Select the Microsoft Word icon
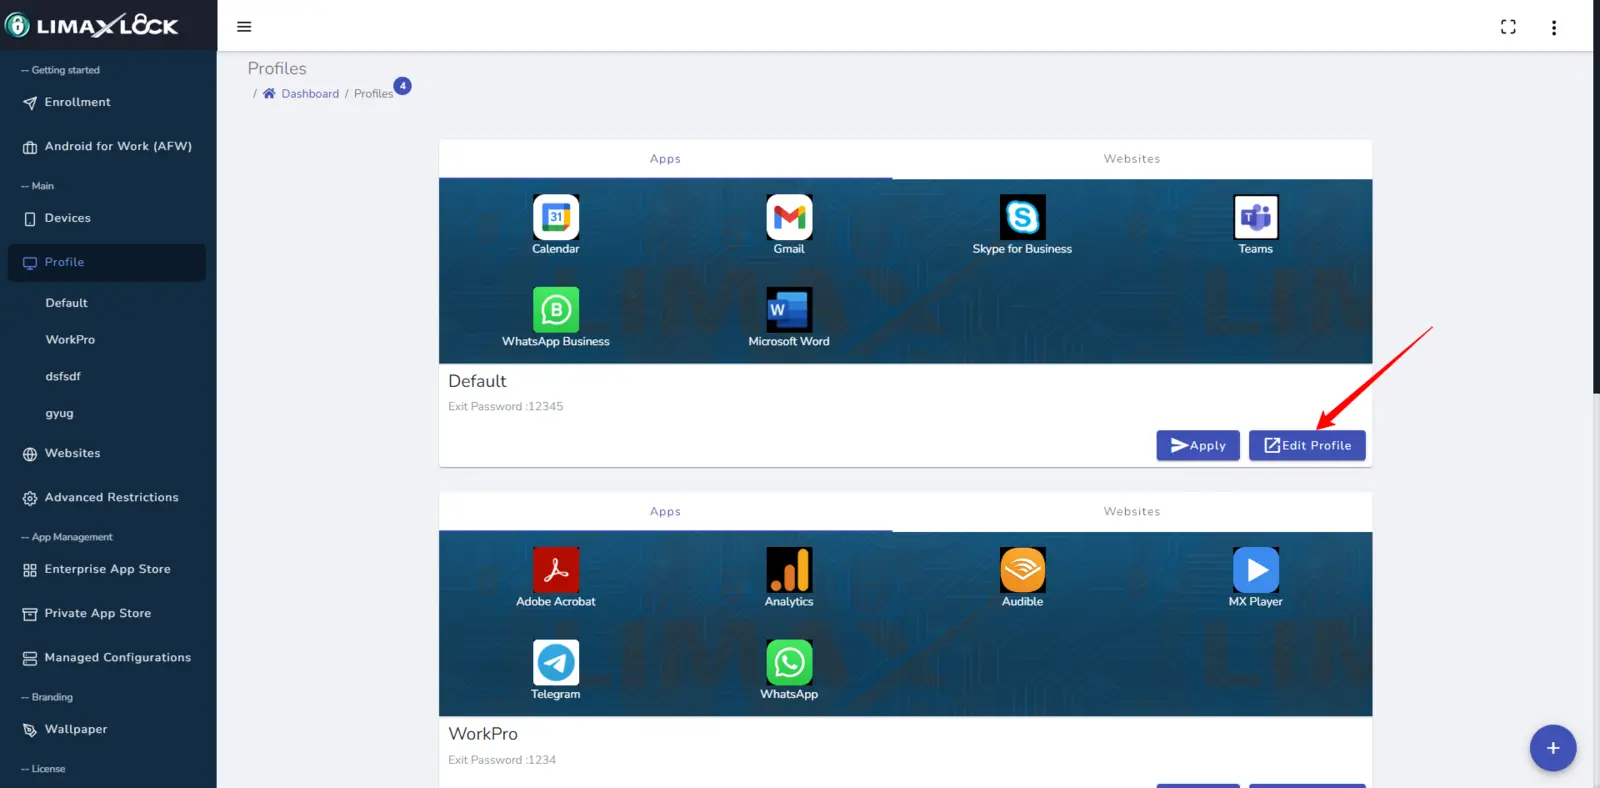The image size is (1600, 788). [x=789, y=310]
